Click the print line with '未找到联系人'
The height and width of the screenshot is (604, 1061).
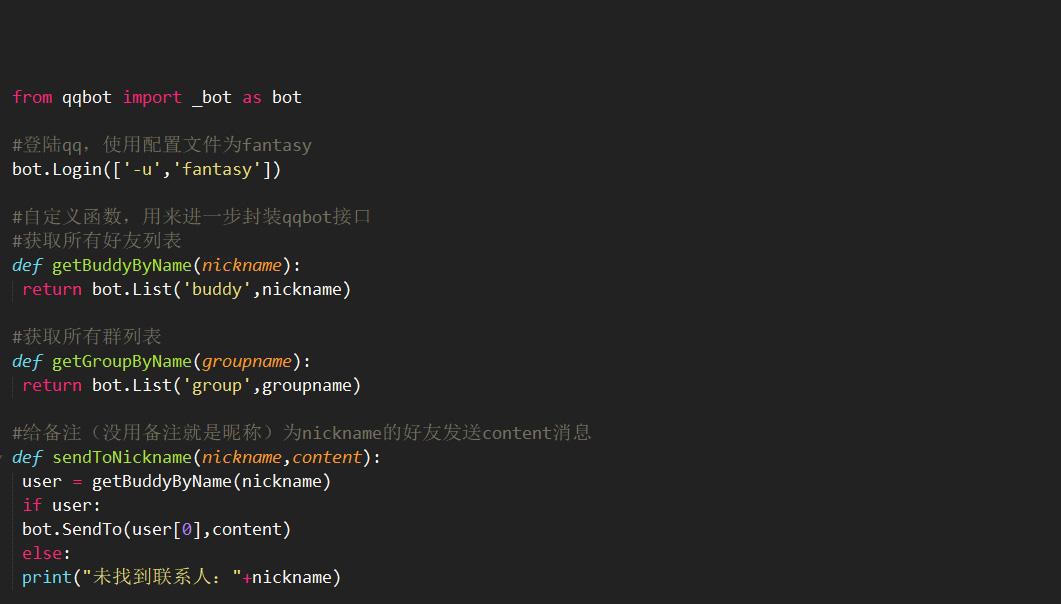[x=181, y=577]
